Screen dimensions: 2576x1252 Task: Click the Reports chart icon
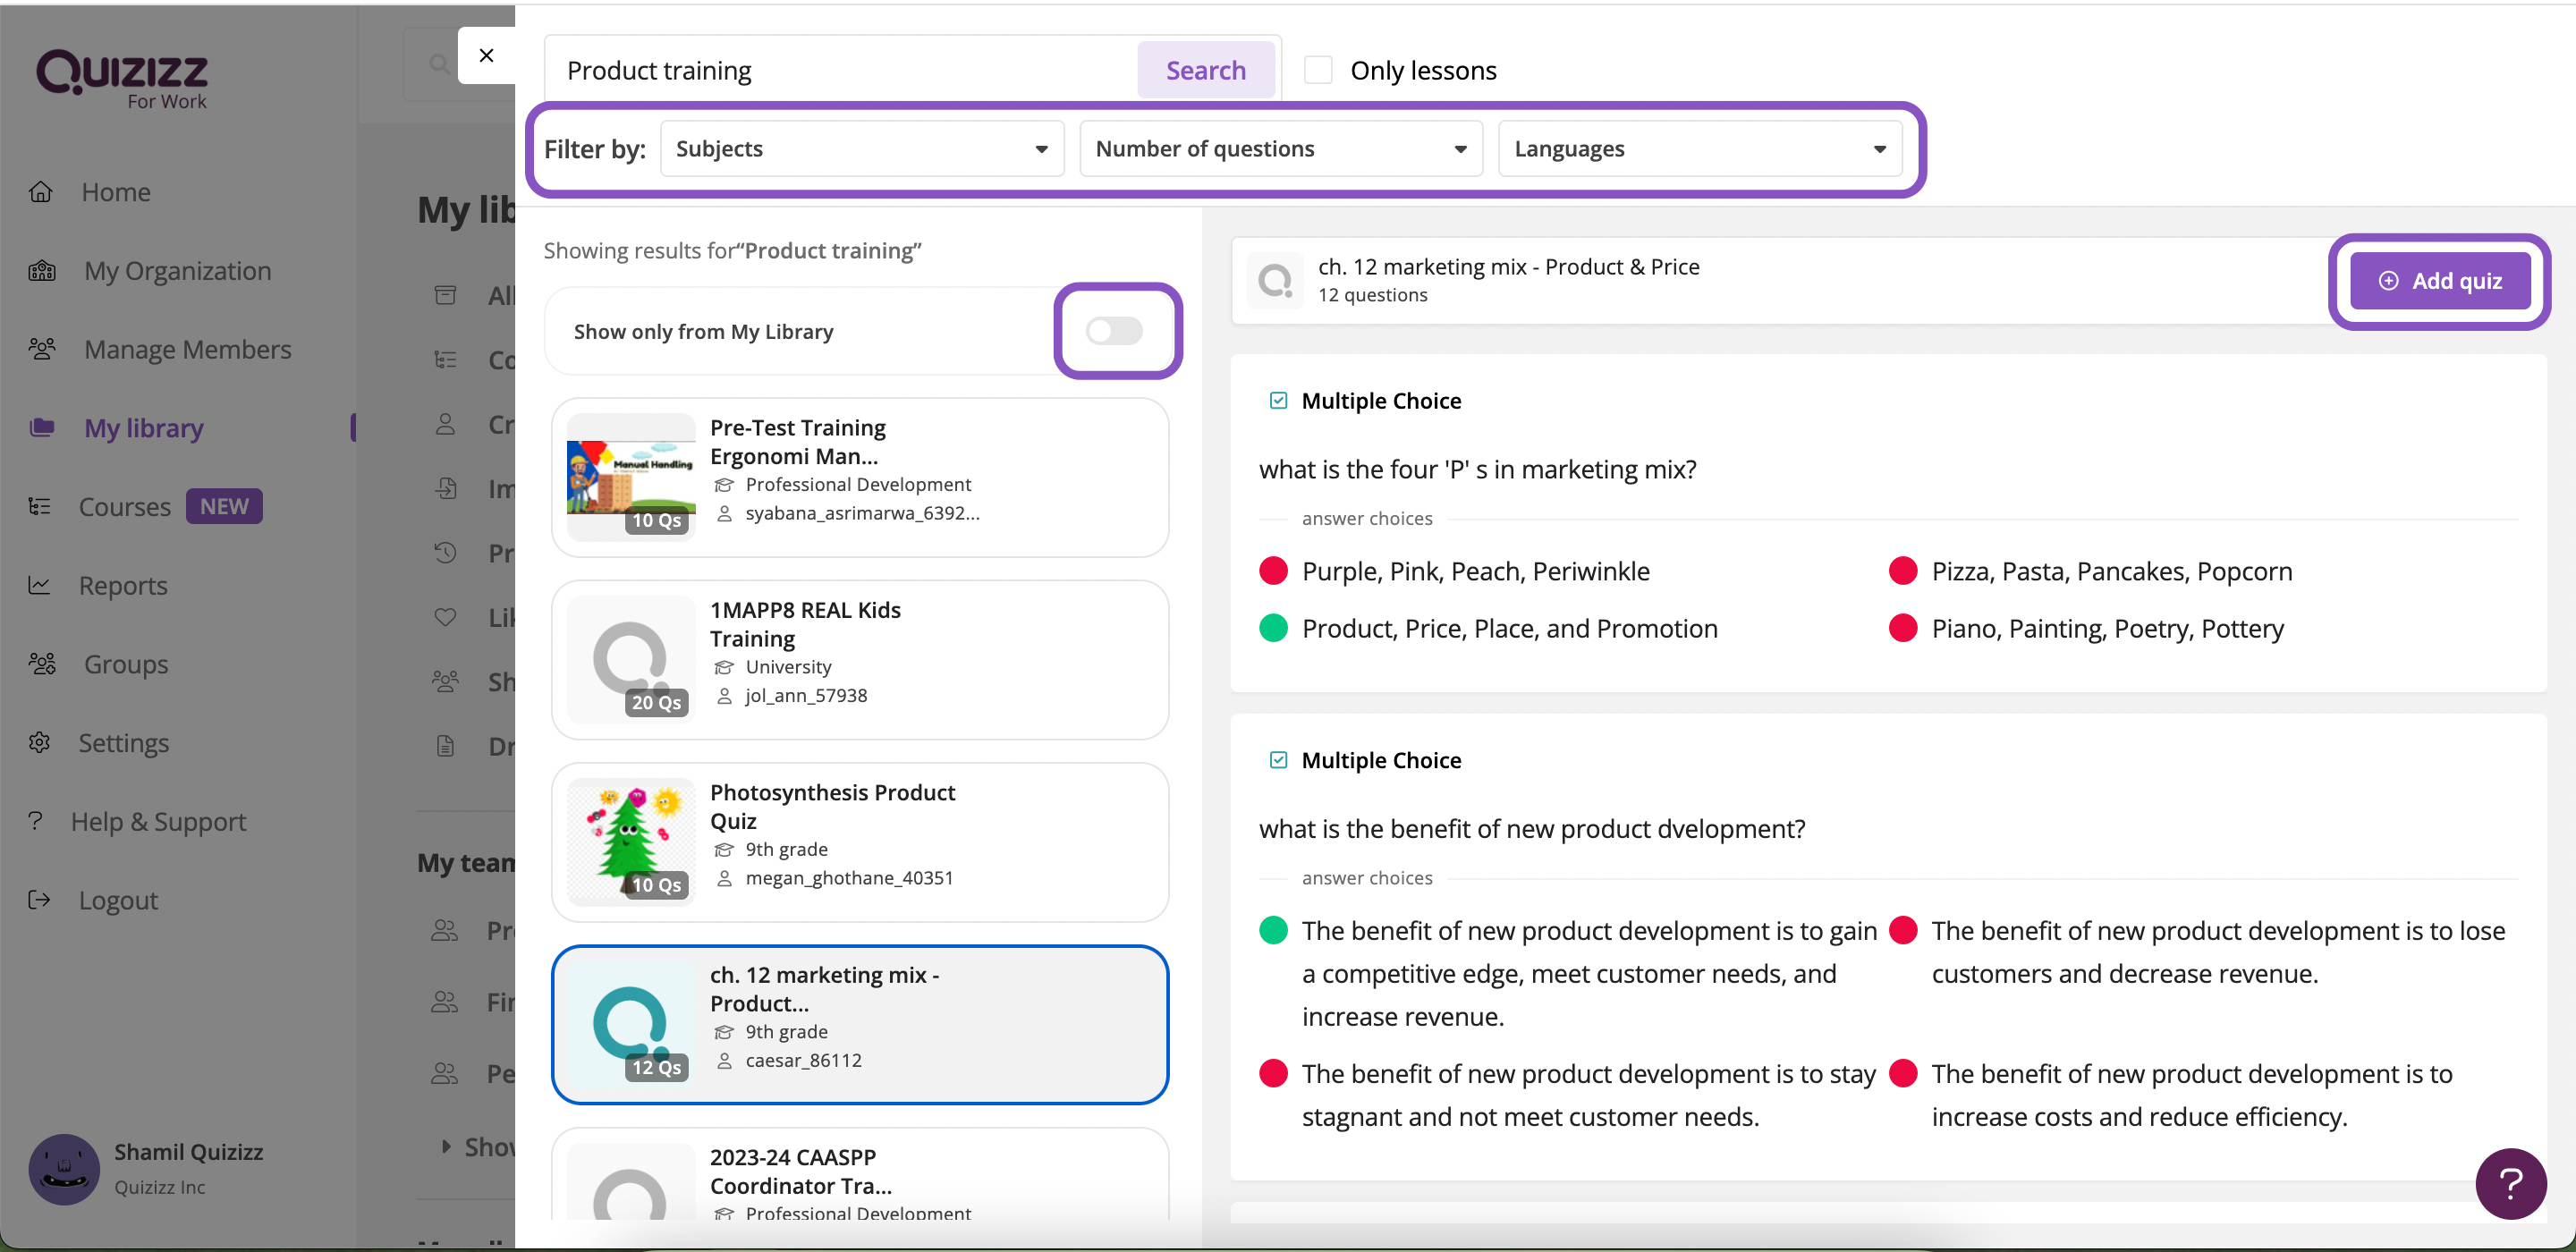(40, 585)
